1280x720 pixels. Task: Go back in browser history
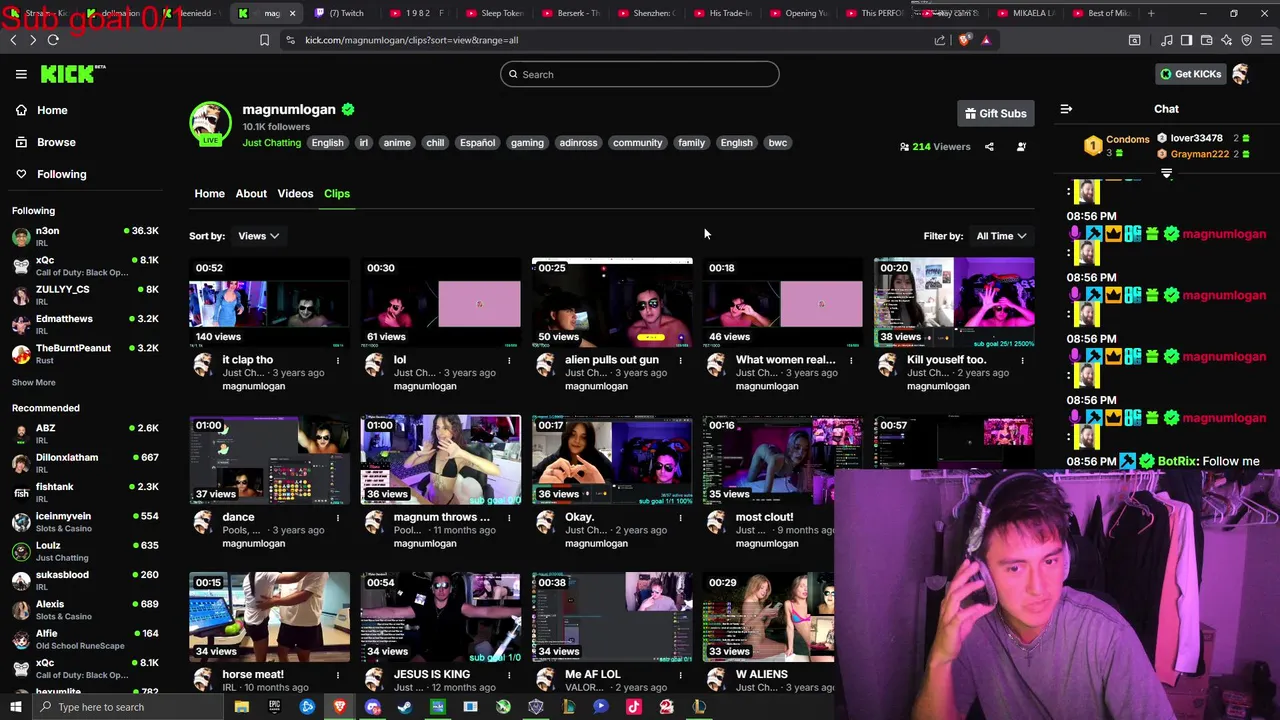point(13,40)
